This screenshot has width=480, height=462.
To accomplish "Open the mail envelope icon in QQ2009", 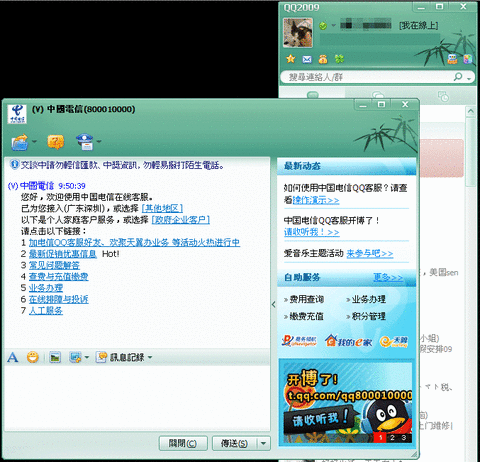I will click(307, 59).
